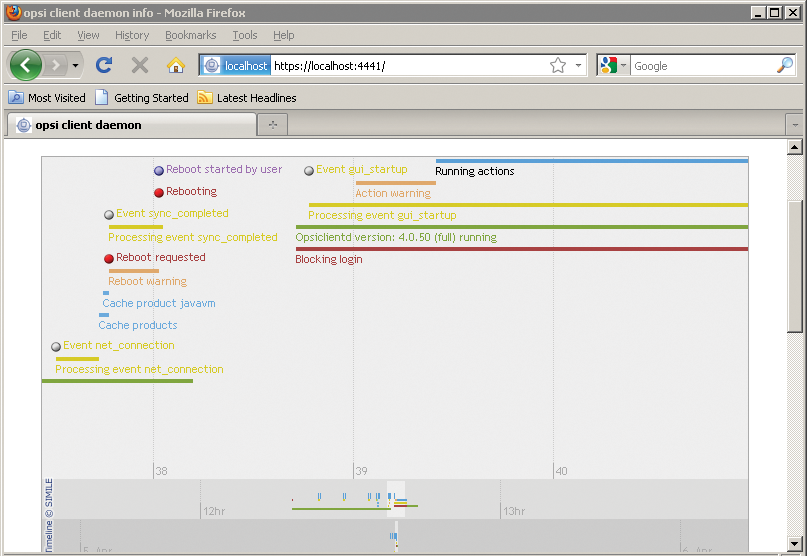Click the localhost site identity icon

coord(236,65)
